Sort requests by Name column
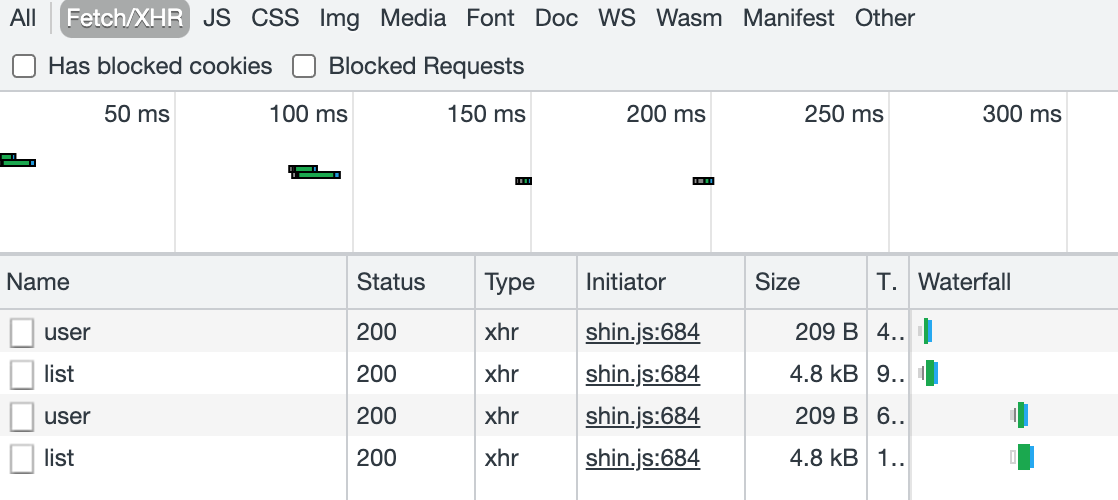 coord(38,282)
